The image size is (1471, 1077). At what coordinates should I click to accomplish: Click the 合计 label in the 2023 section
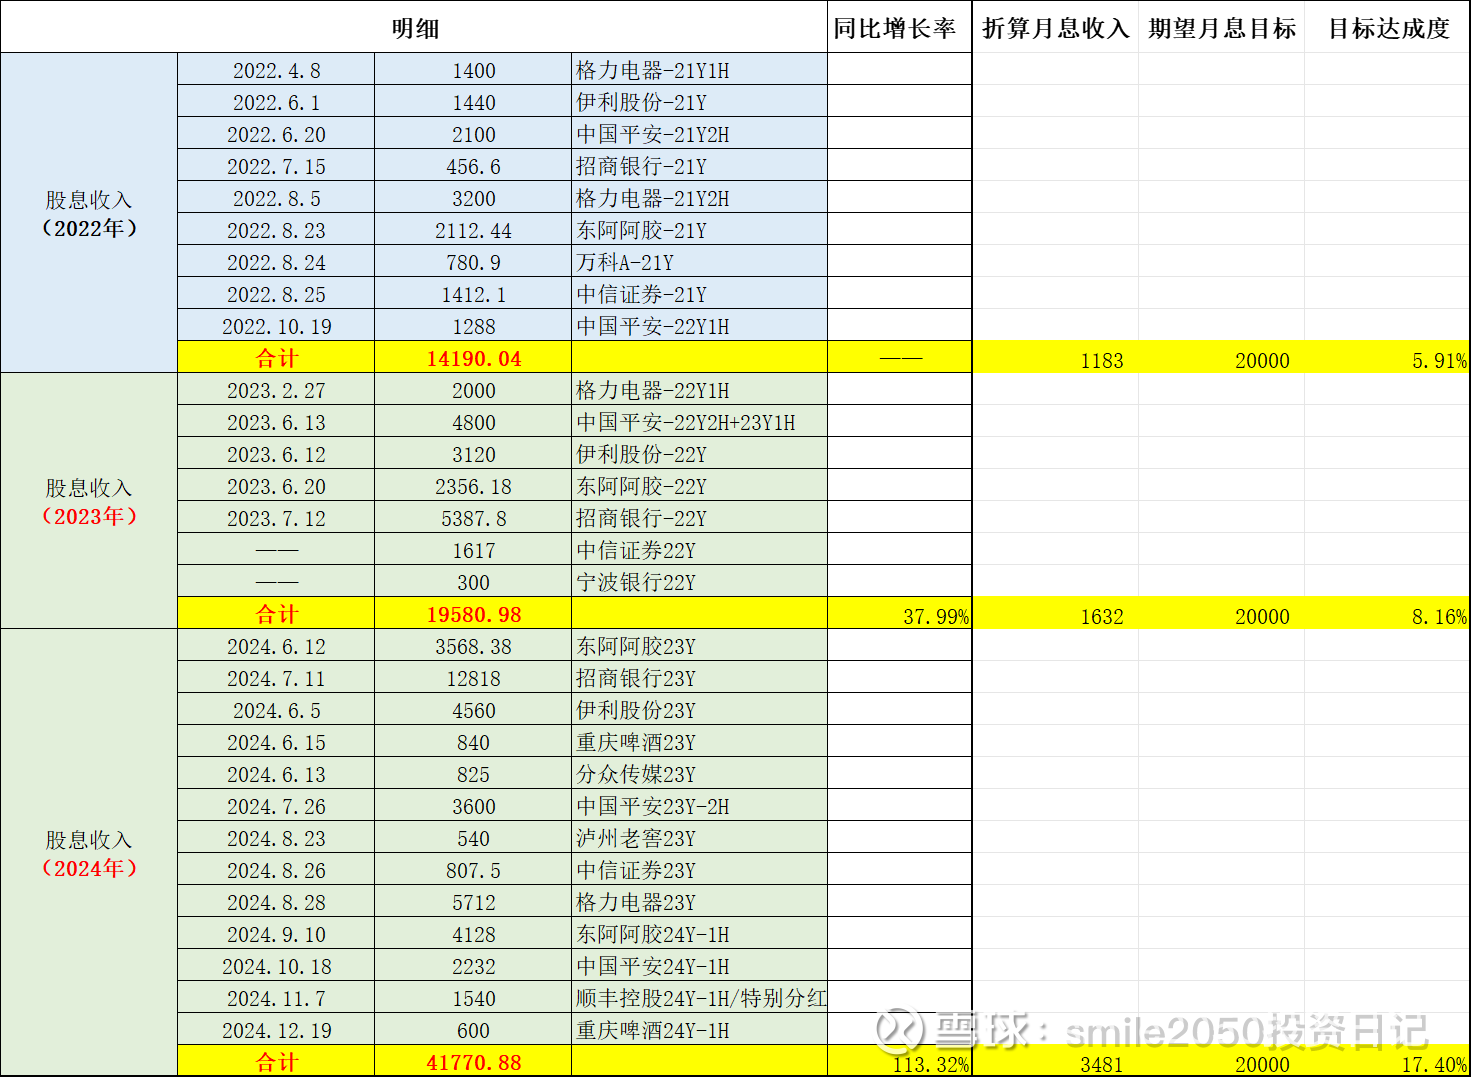(276, 614)
